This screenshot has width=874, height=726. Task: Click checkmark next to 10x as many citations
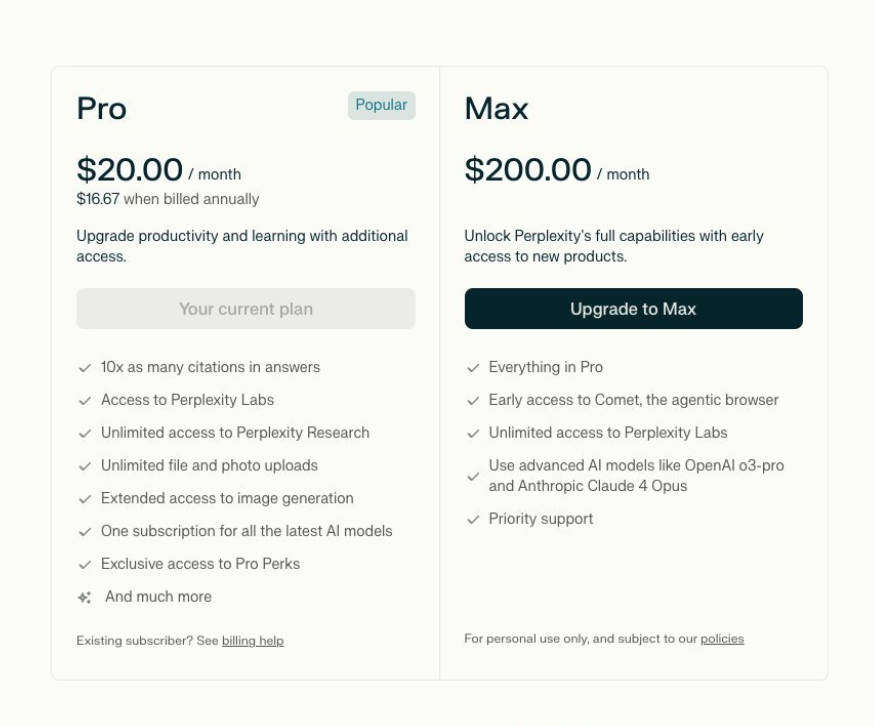pyautogui.click(x=85, y=368)
